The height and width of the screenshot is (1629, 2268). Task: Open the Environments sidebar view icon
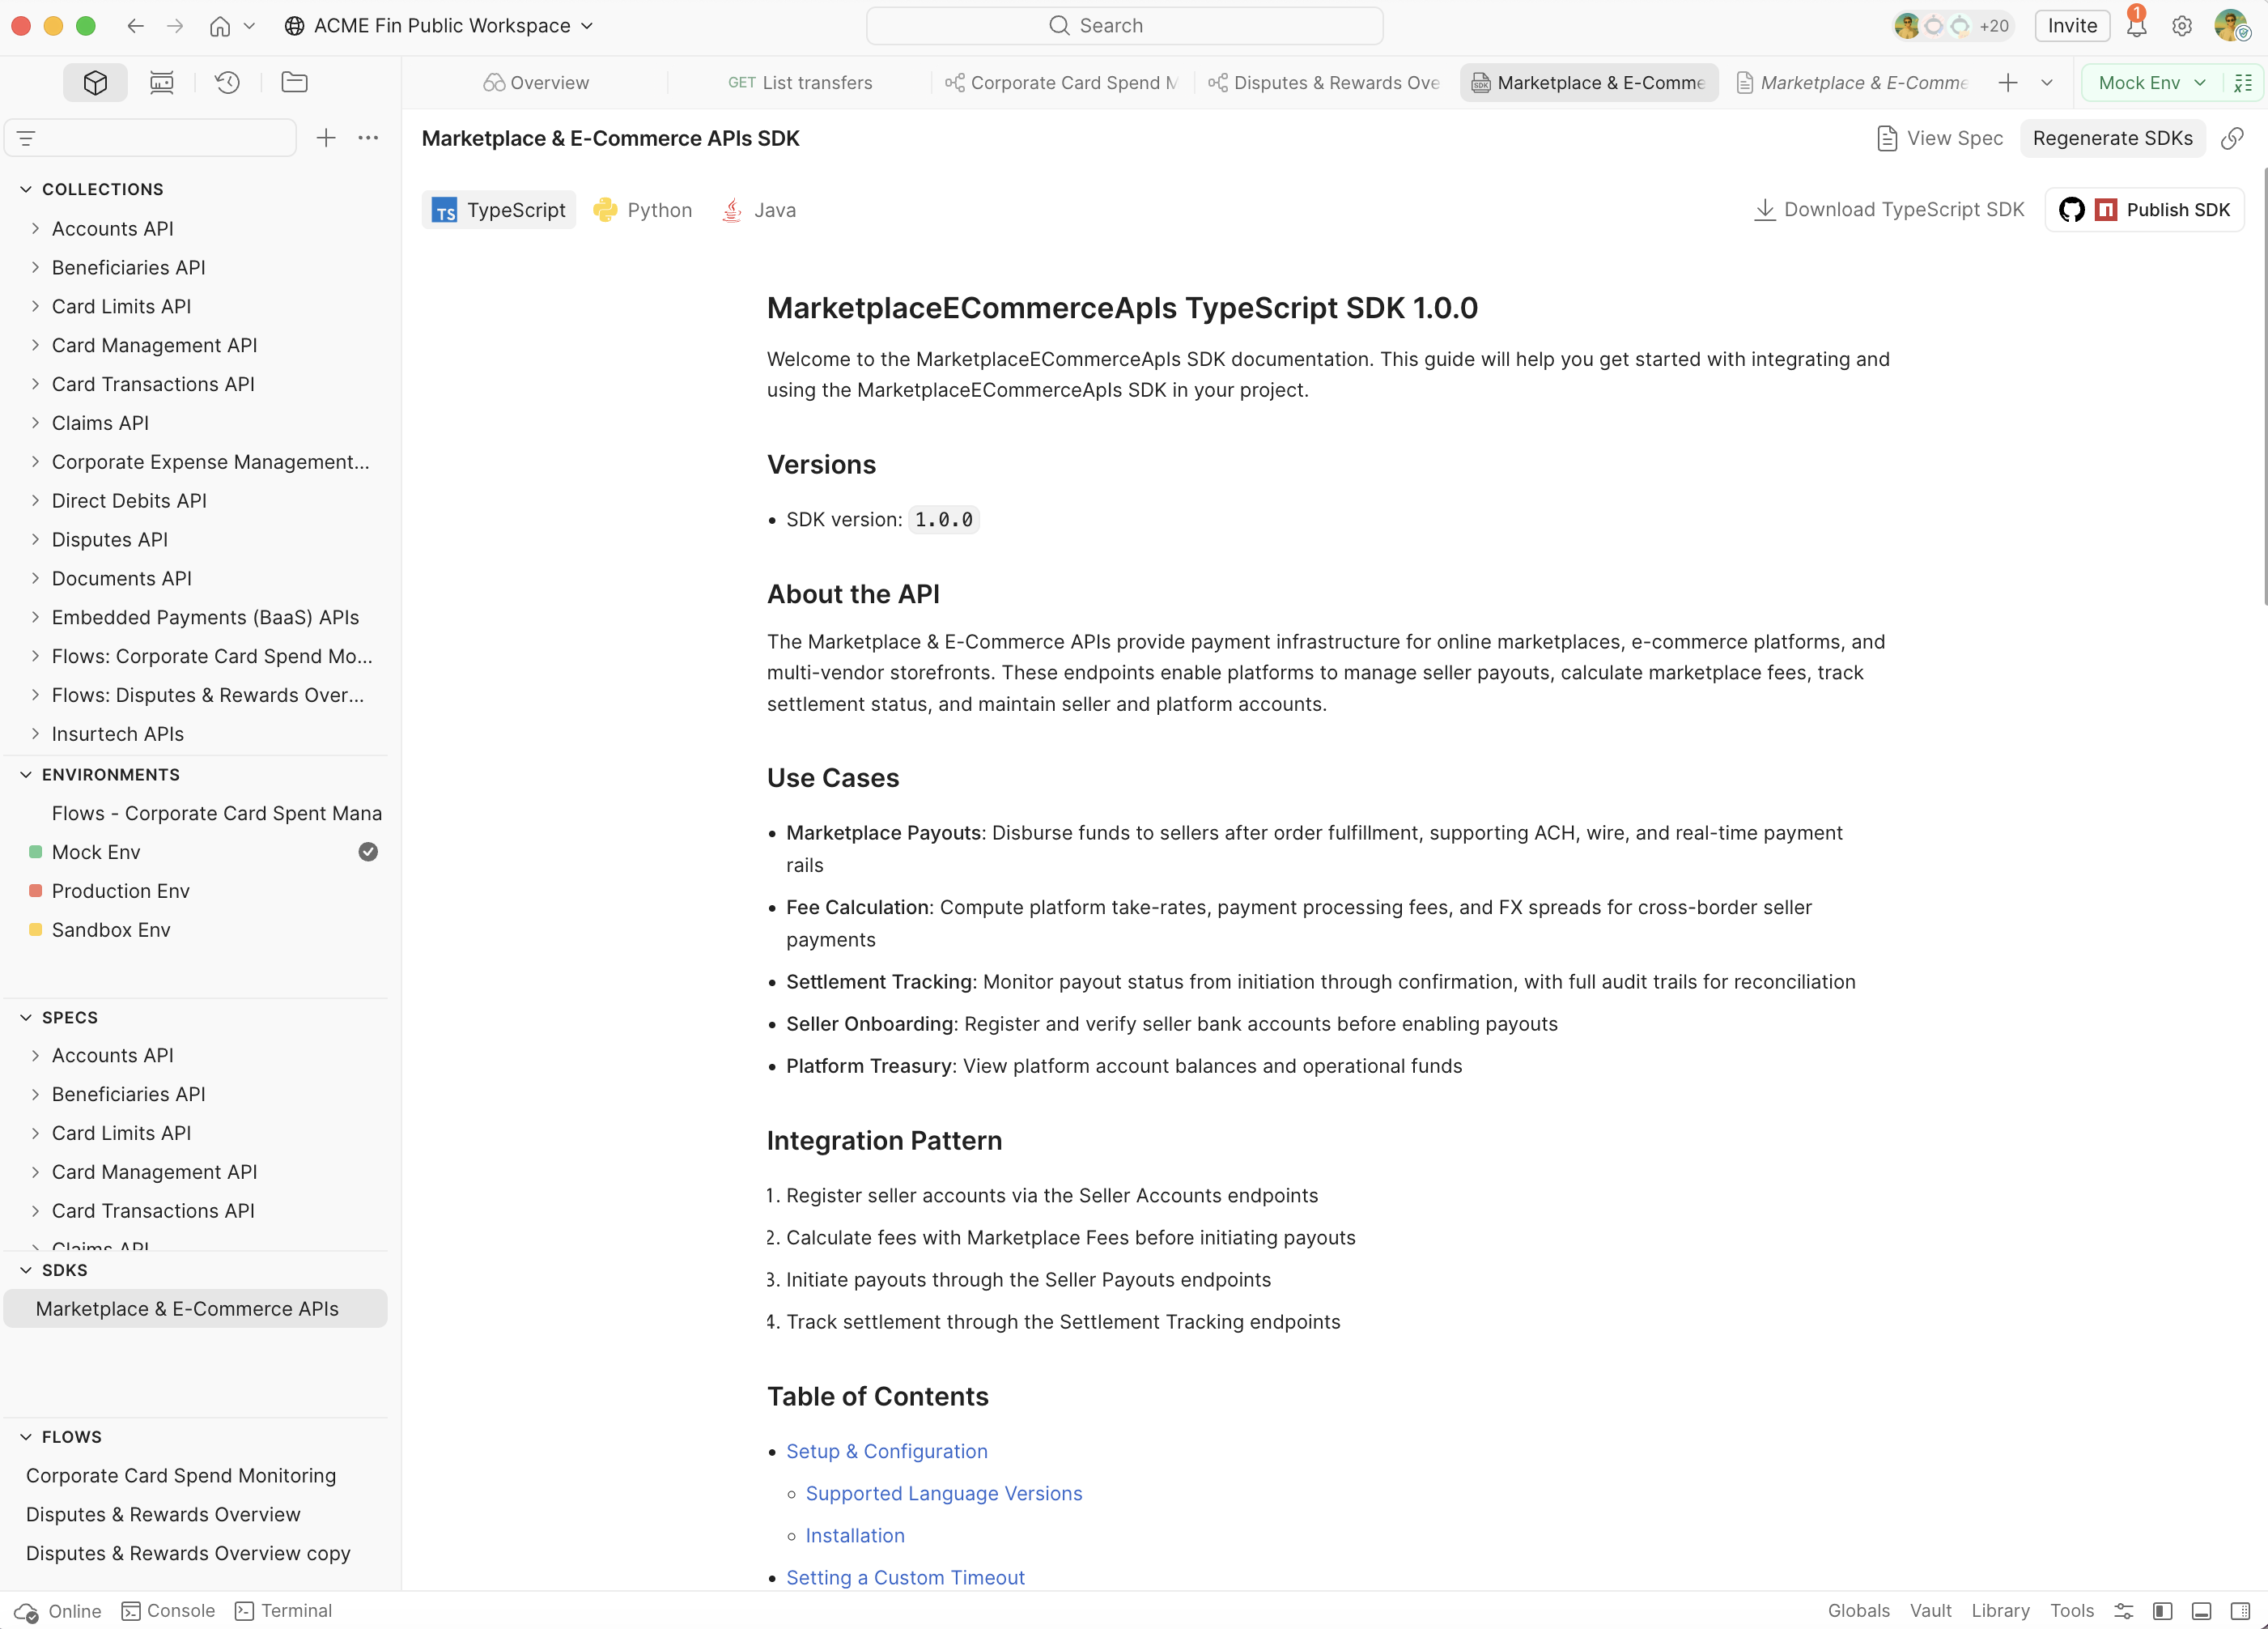(161, 83)
